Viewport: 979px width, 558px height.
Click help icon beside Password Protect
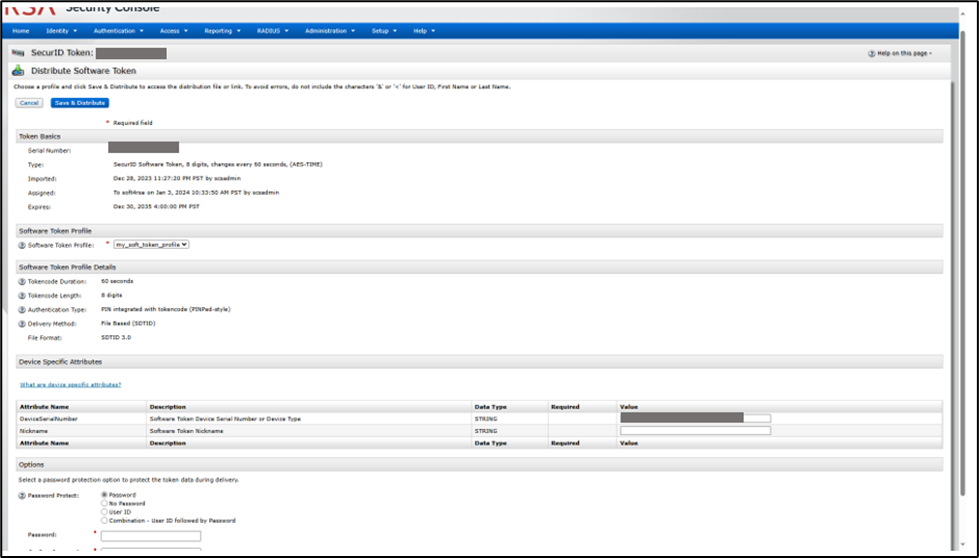[x=22, y=495]
